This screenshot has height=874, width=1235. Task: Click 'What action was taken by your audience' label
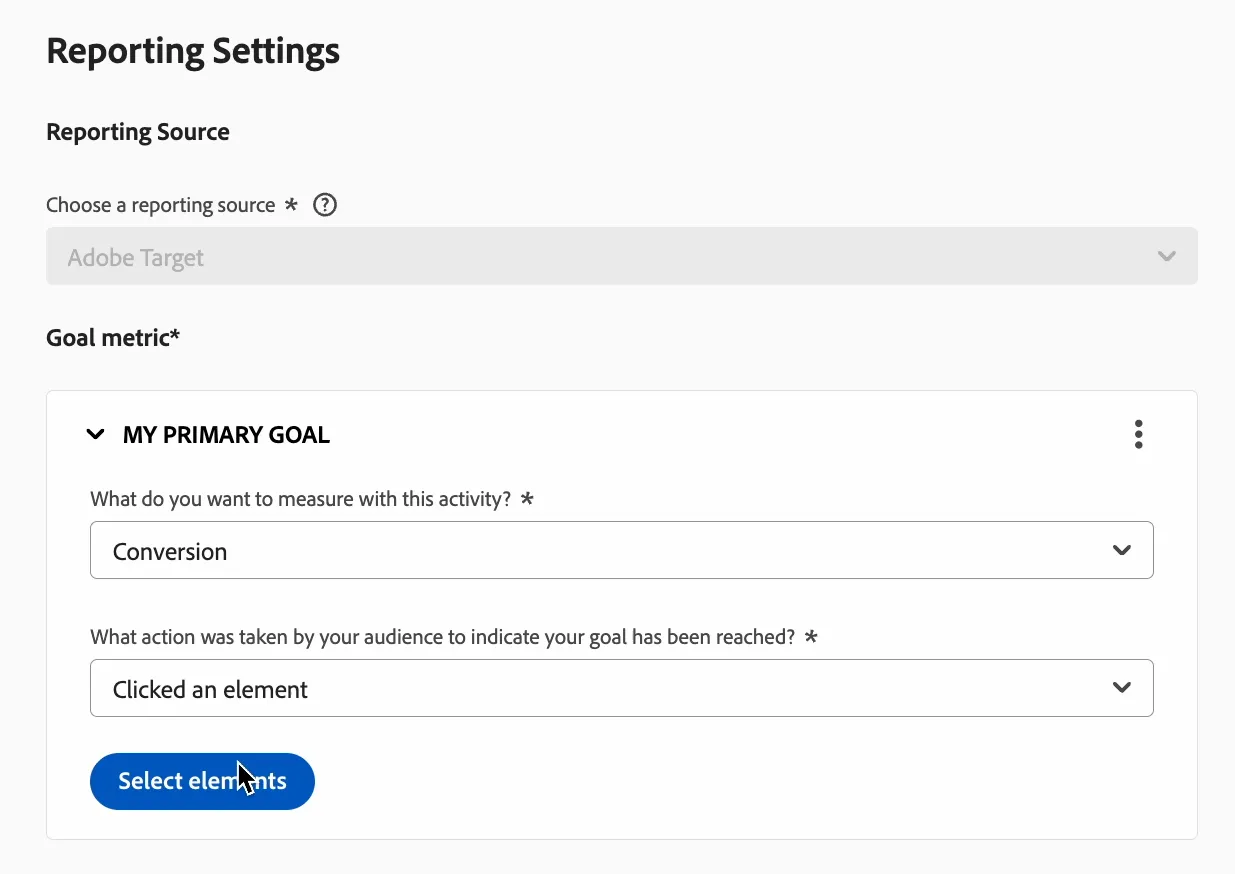[x=443, y=636]
